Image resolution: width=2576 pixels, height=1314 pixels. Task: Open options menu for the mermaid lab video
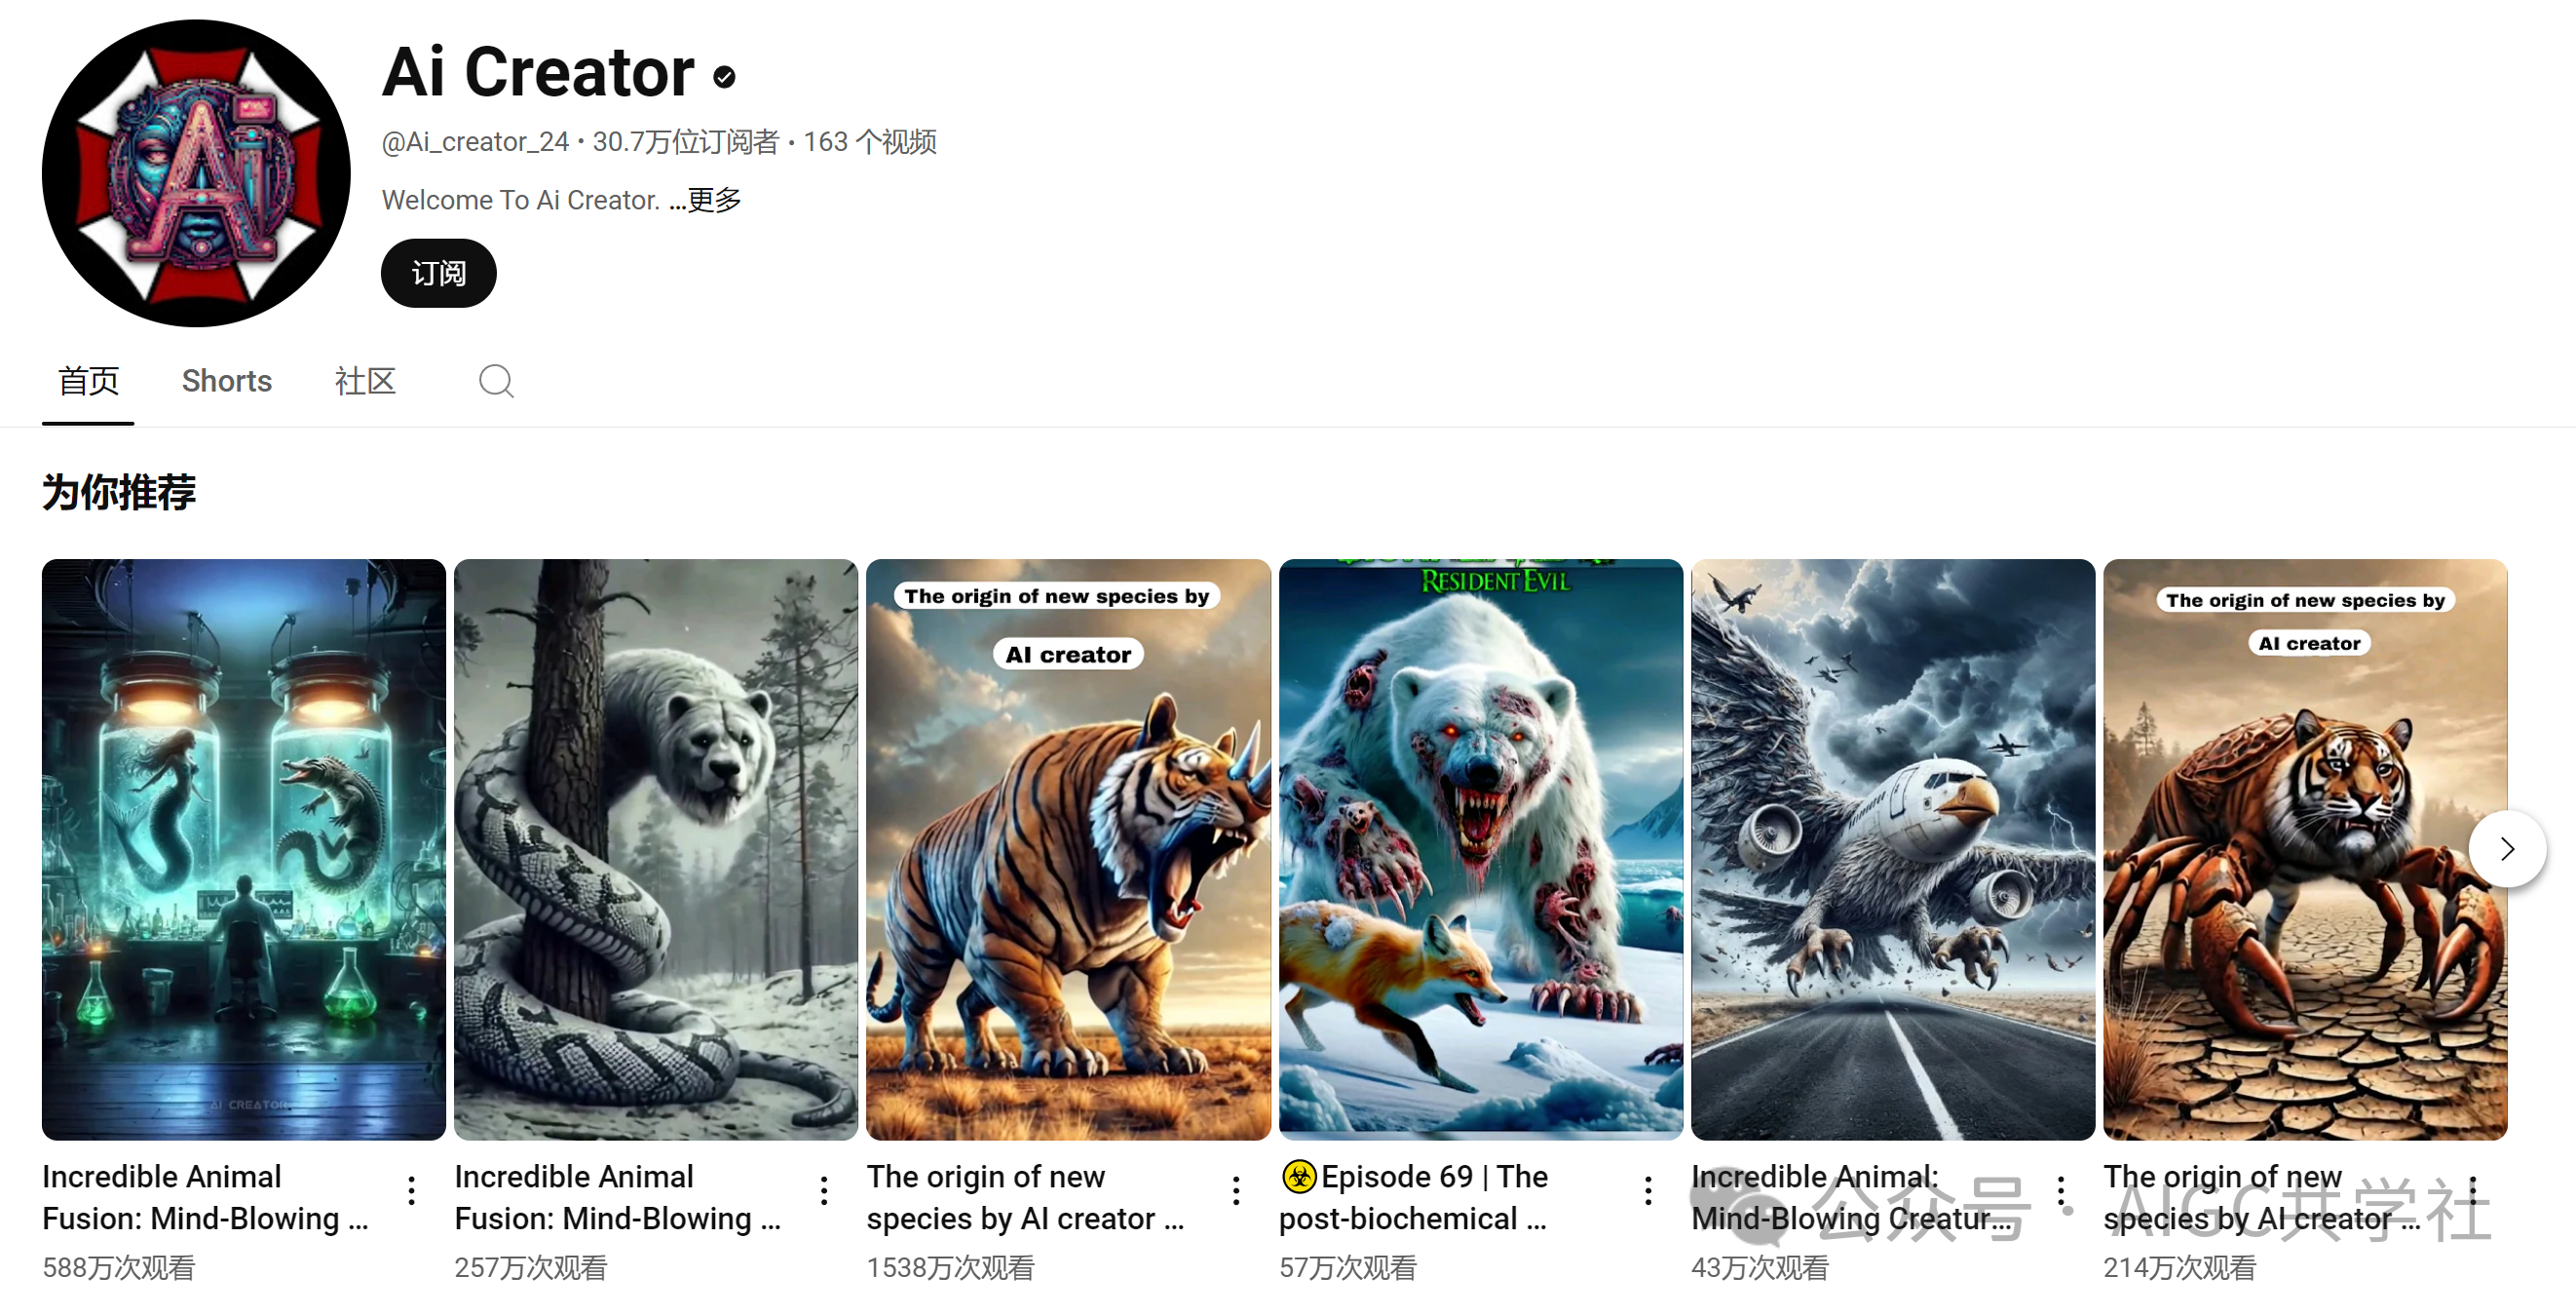(412, 1190)
